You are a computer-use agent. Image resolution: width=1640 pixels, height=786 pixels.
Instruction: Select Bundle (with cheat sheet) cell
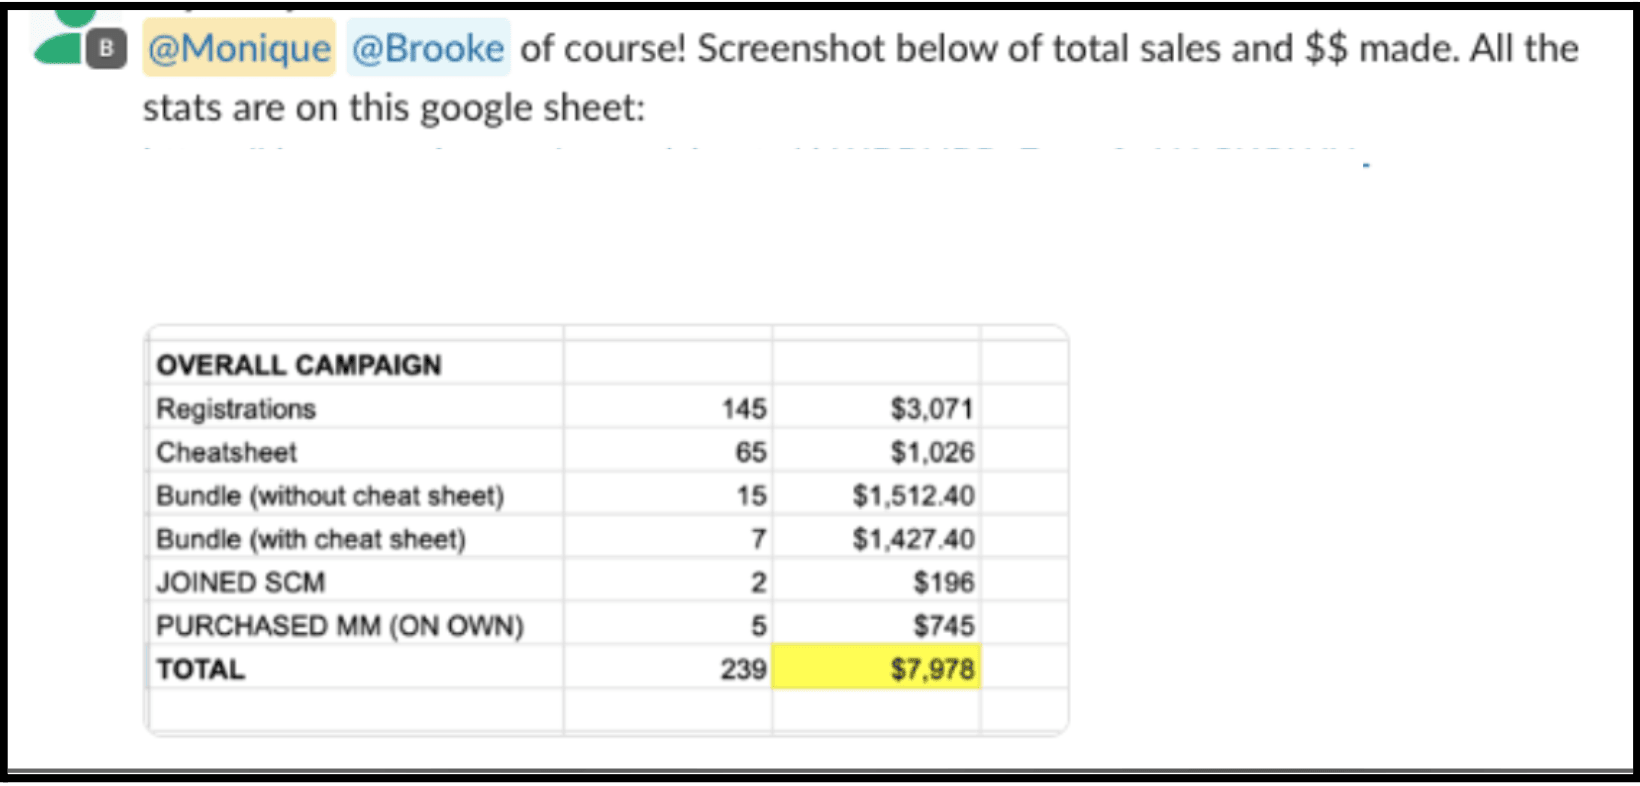point(311,539)
